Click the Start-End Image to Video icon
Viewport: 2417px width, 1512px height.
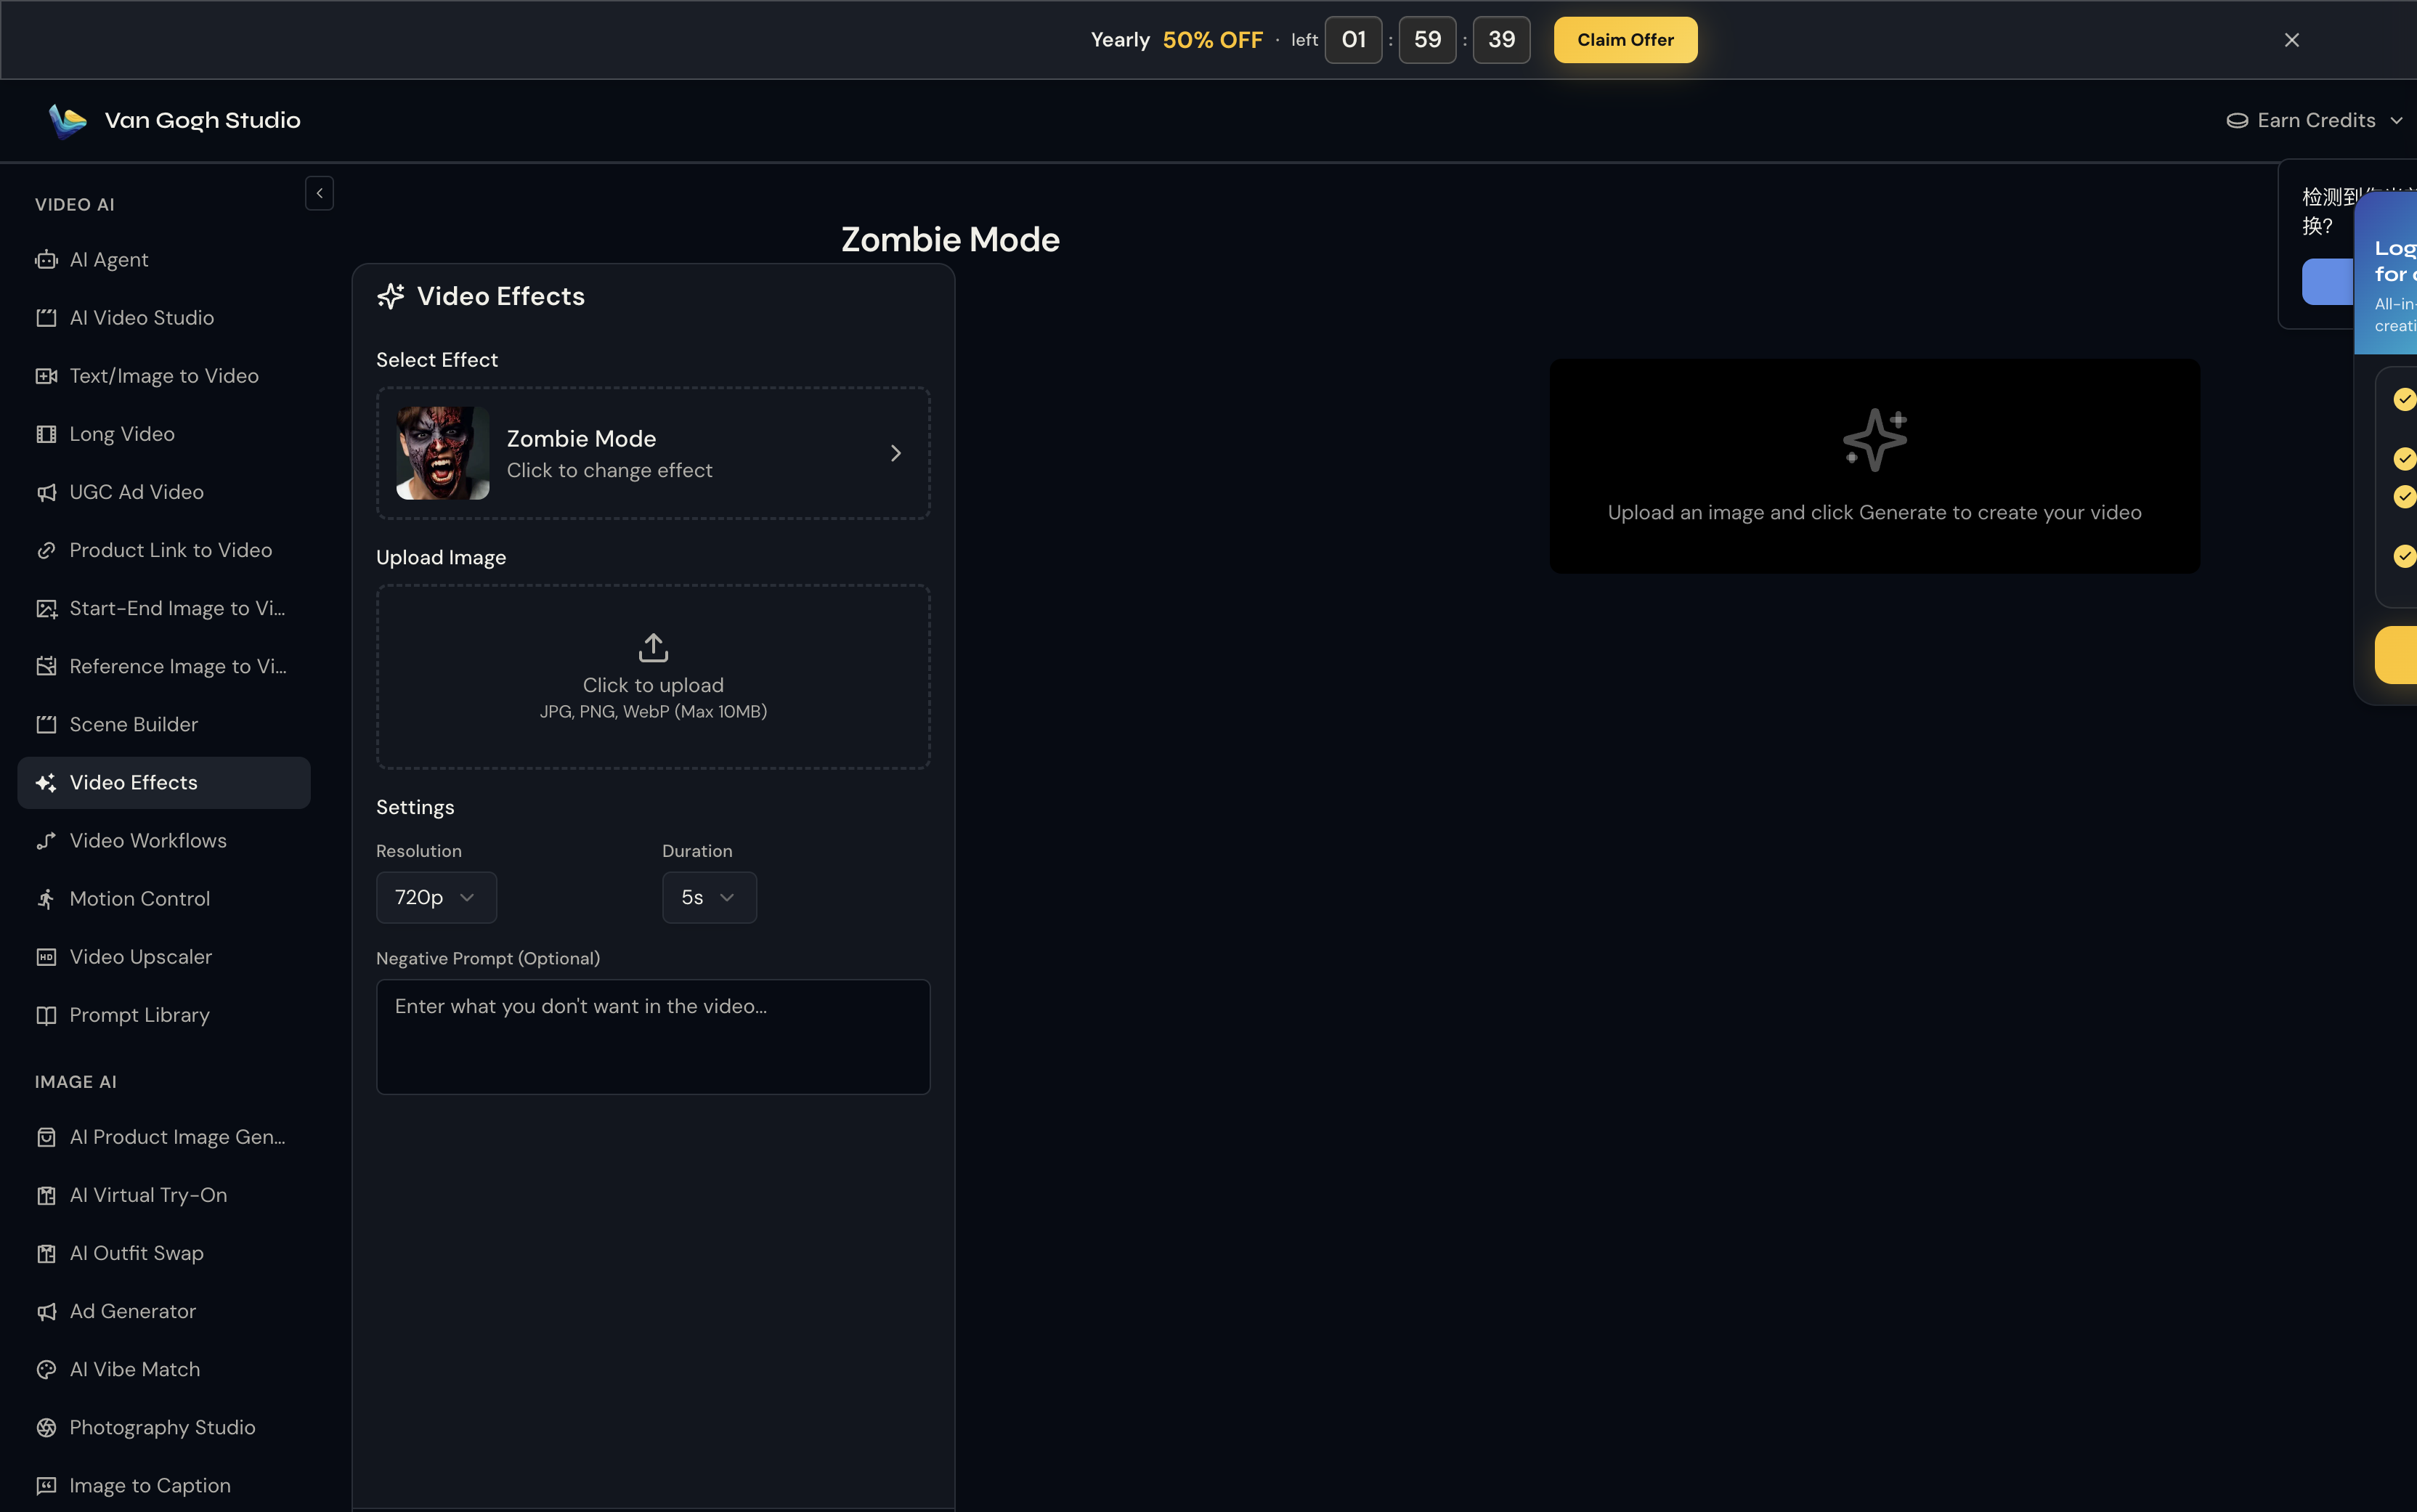click(x=46, y=608)
